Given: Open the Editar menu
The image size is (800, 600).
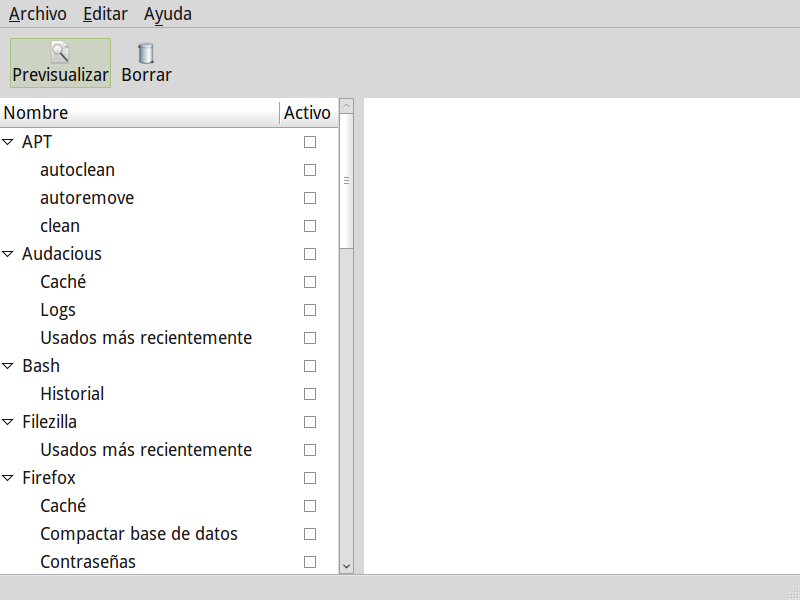Looking at the screenshot, I should 105,14.
